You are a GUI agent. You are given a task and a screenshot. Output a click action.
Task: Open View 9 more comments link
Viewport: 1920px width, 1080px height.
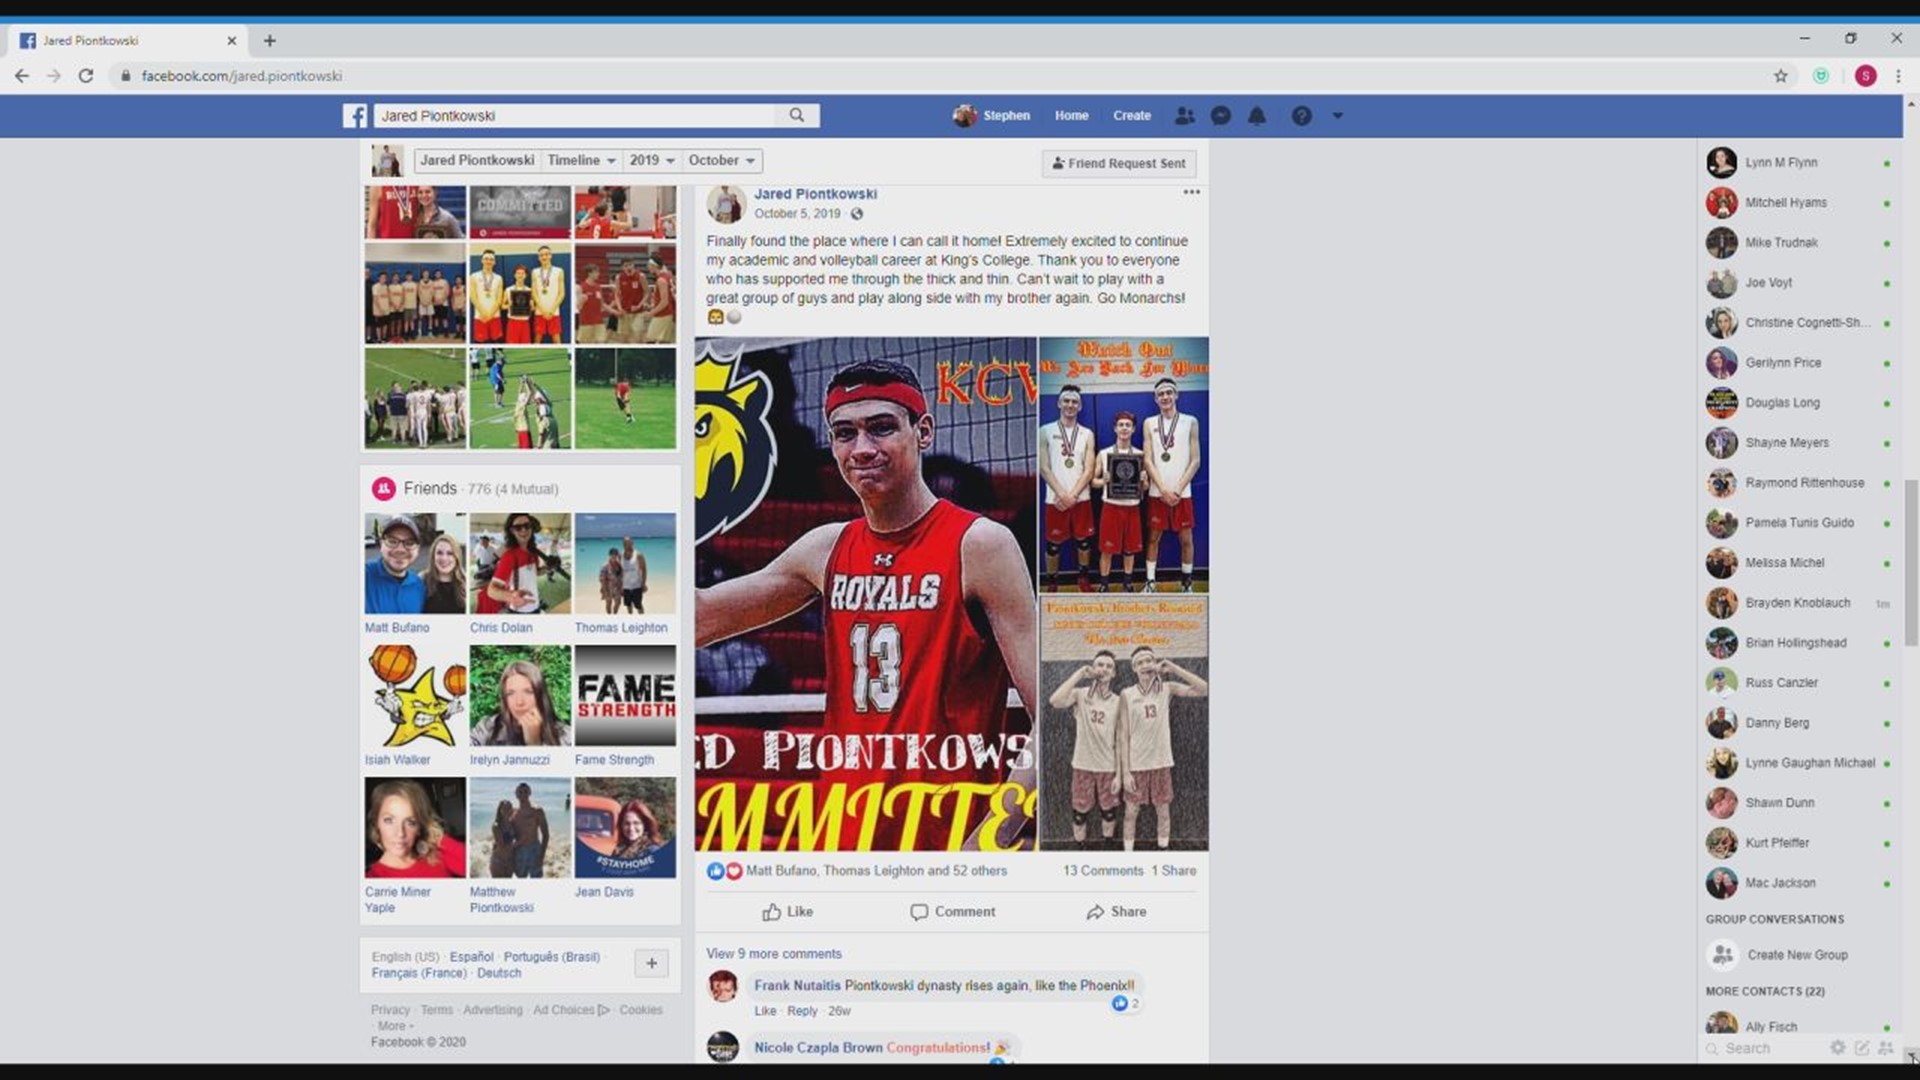[x=773, y=953]
